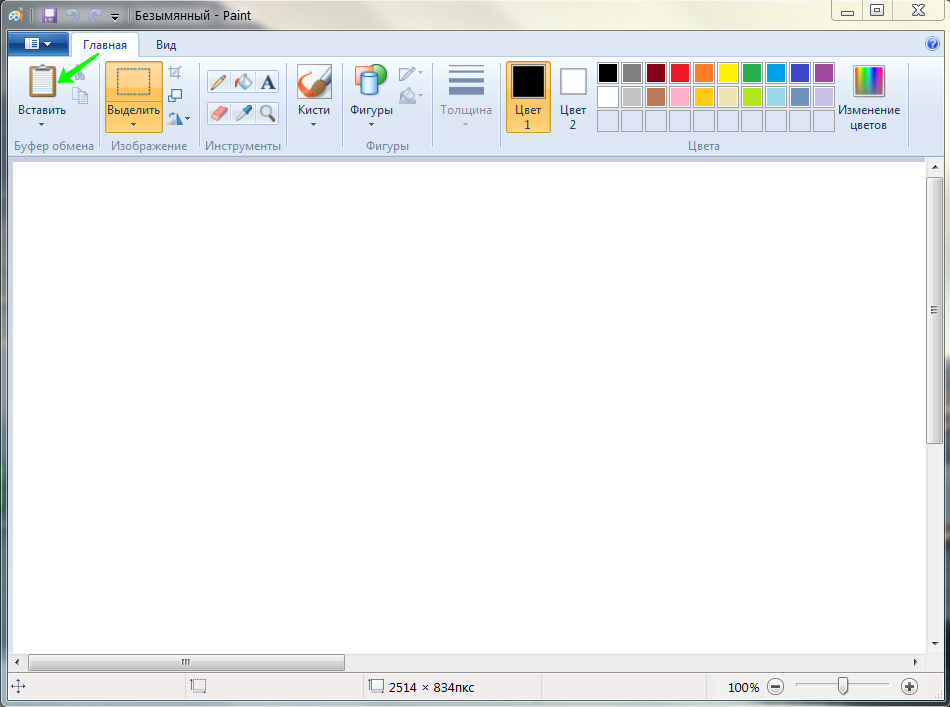950x707 pixels.
Task: Switch to the Вид tab
Action: click(x=166, y=45)
